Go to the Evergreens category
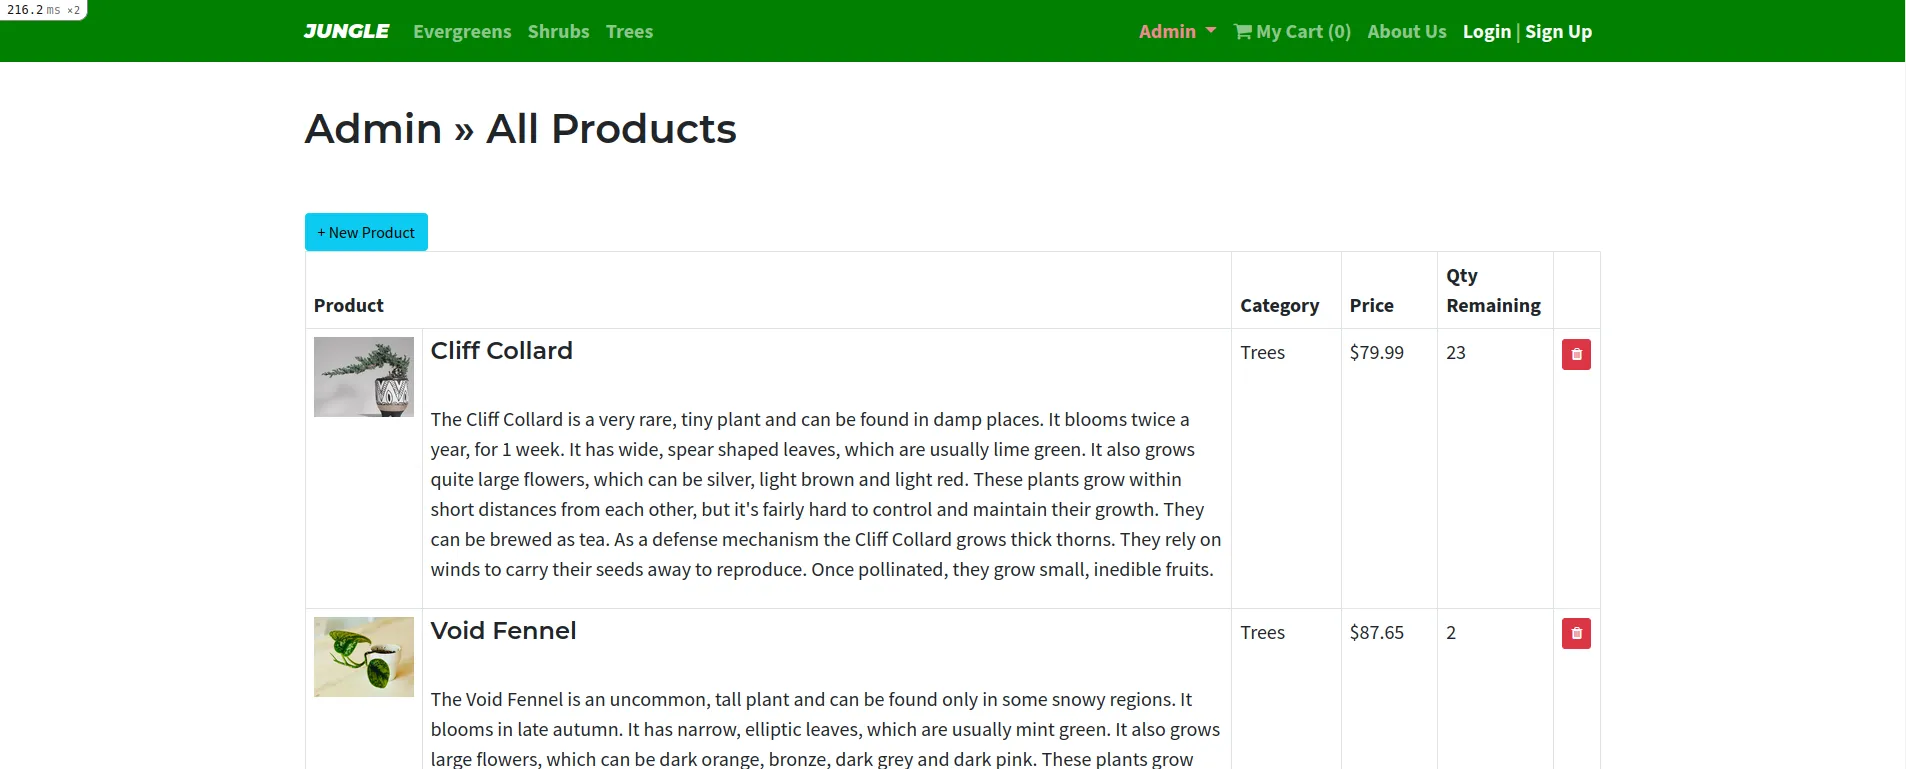 [462, 31]
